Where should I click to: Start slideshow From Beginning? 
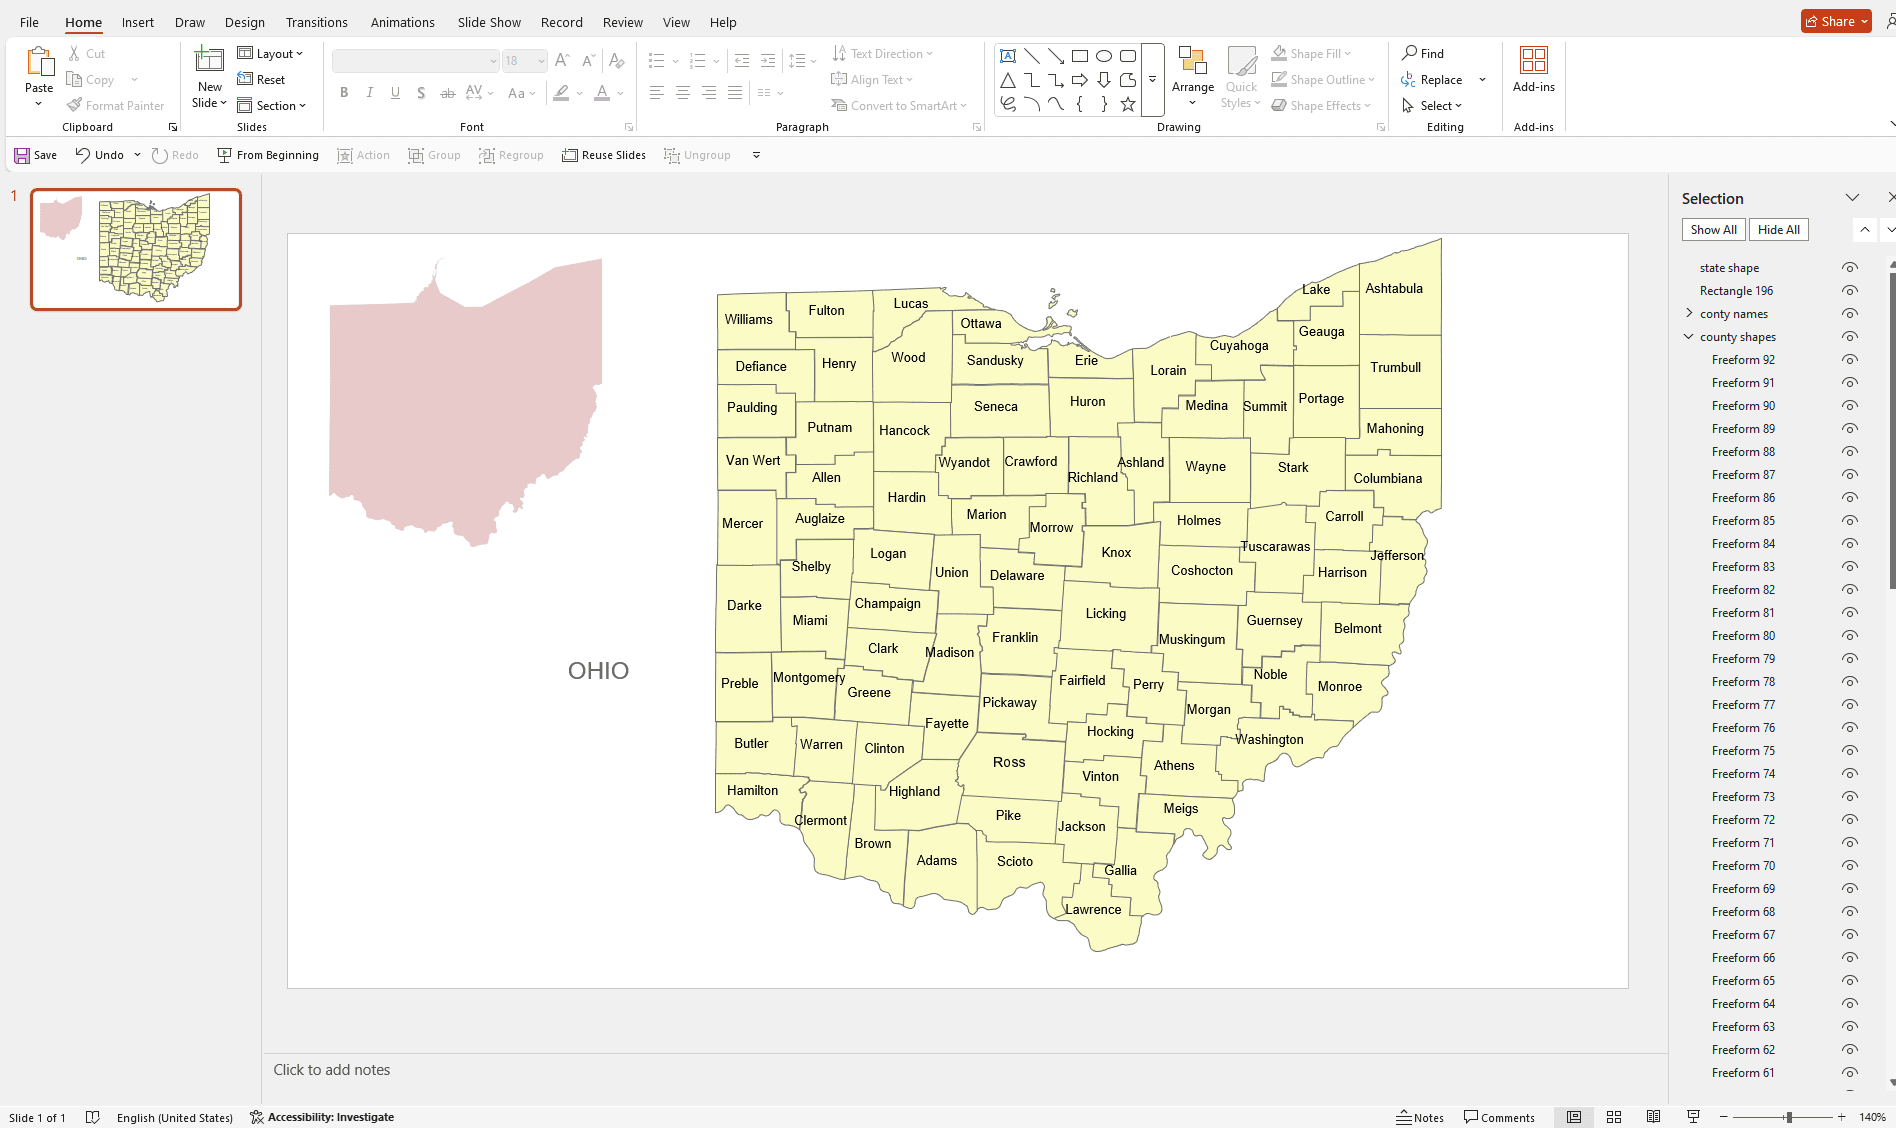(x=268, y=155)
